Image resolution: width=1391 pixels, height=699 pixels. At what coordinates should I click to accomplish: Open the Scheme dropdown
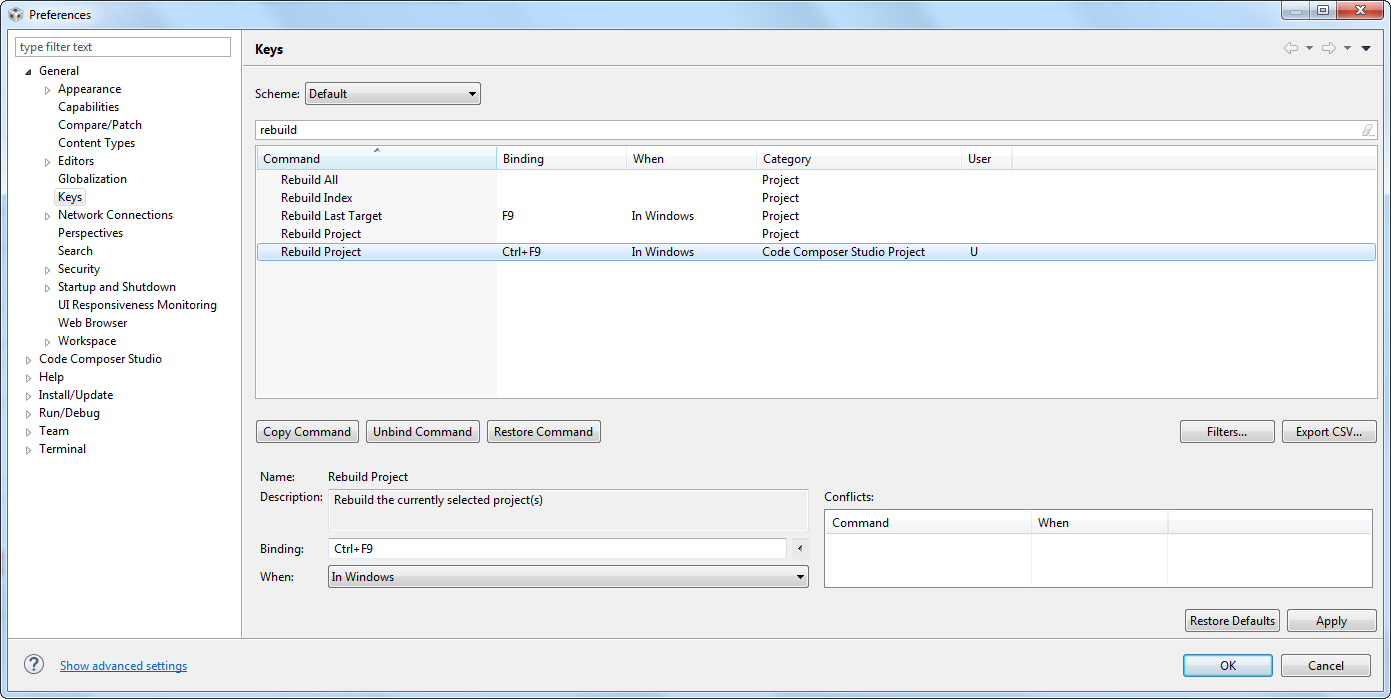[393, 94]
